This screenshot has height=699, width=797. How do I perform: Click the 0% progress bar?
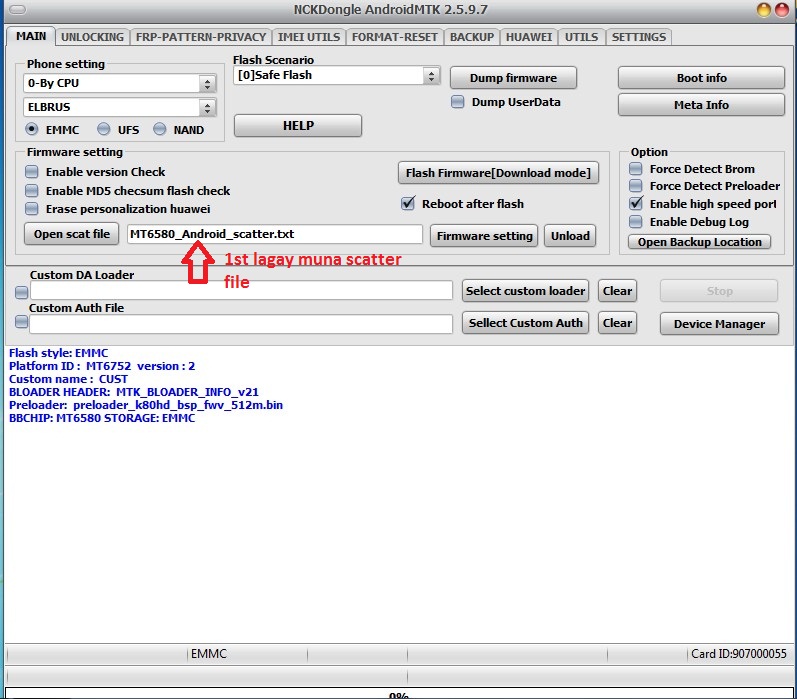399,693
